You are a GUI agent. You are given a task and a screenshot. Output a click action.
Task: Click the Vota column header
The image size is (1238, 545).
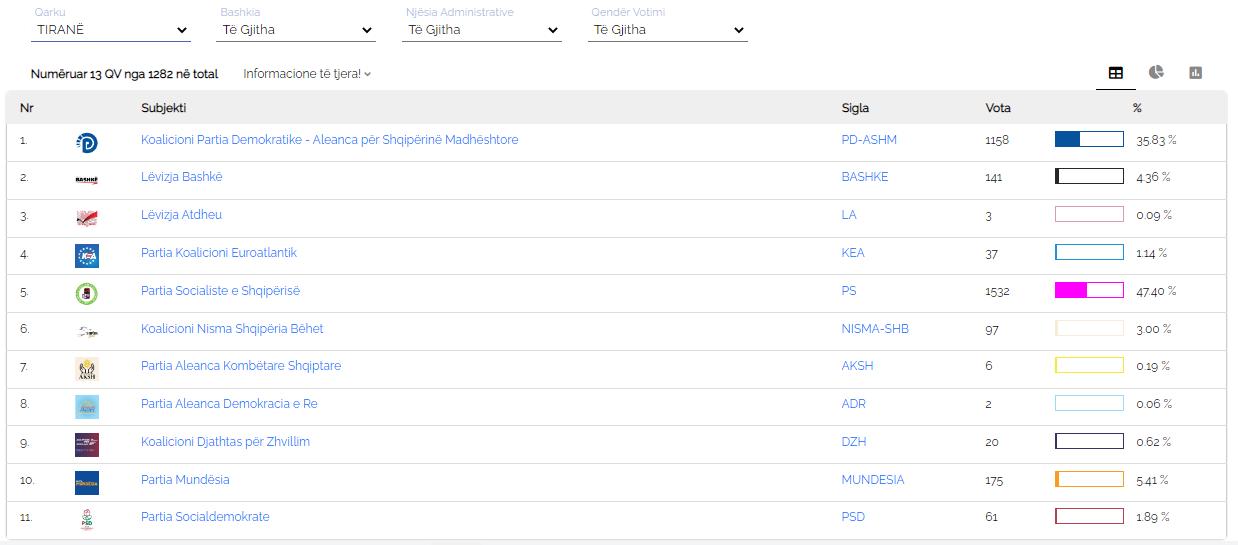point(998,108)
